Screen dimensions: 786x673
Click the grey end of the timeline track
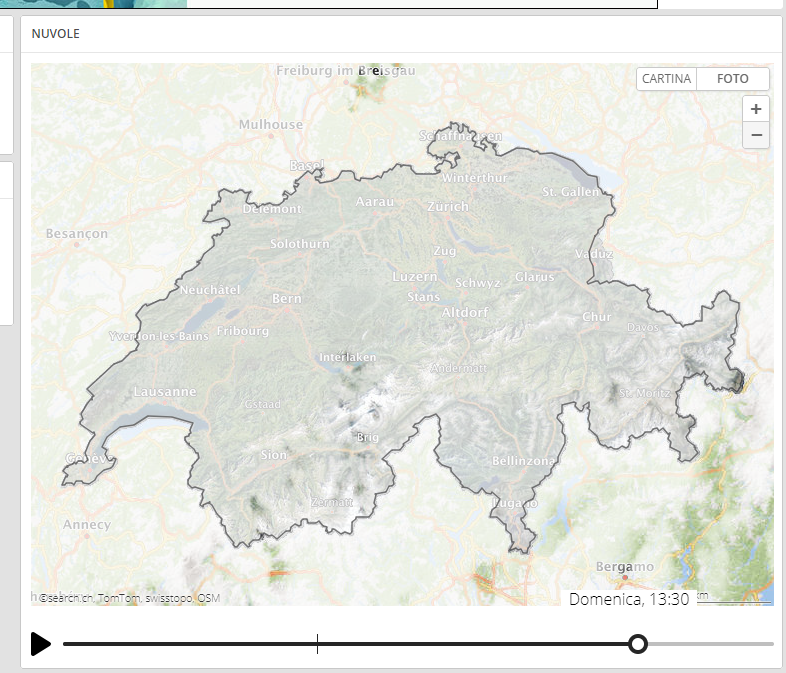click(x=712, y=644)
